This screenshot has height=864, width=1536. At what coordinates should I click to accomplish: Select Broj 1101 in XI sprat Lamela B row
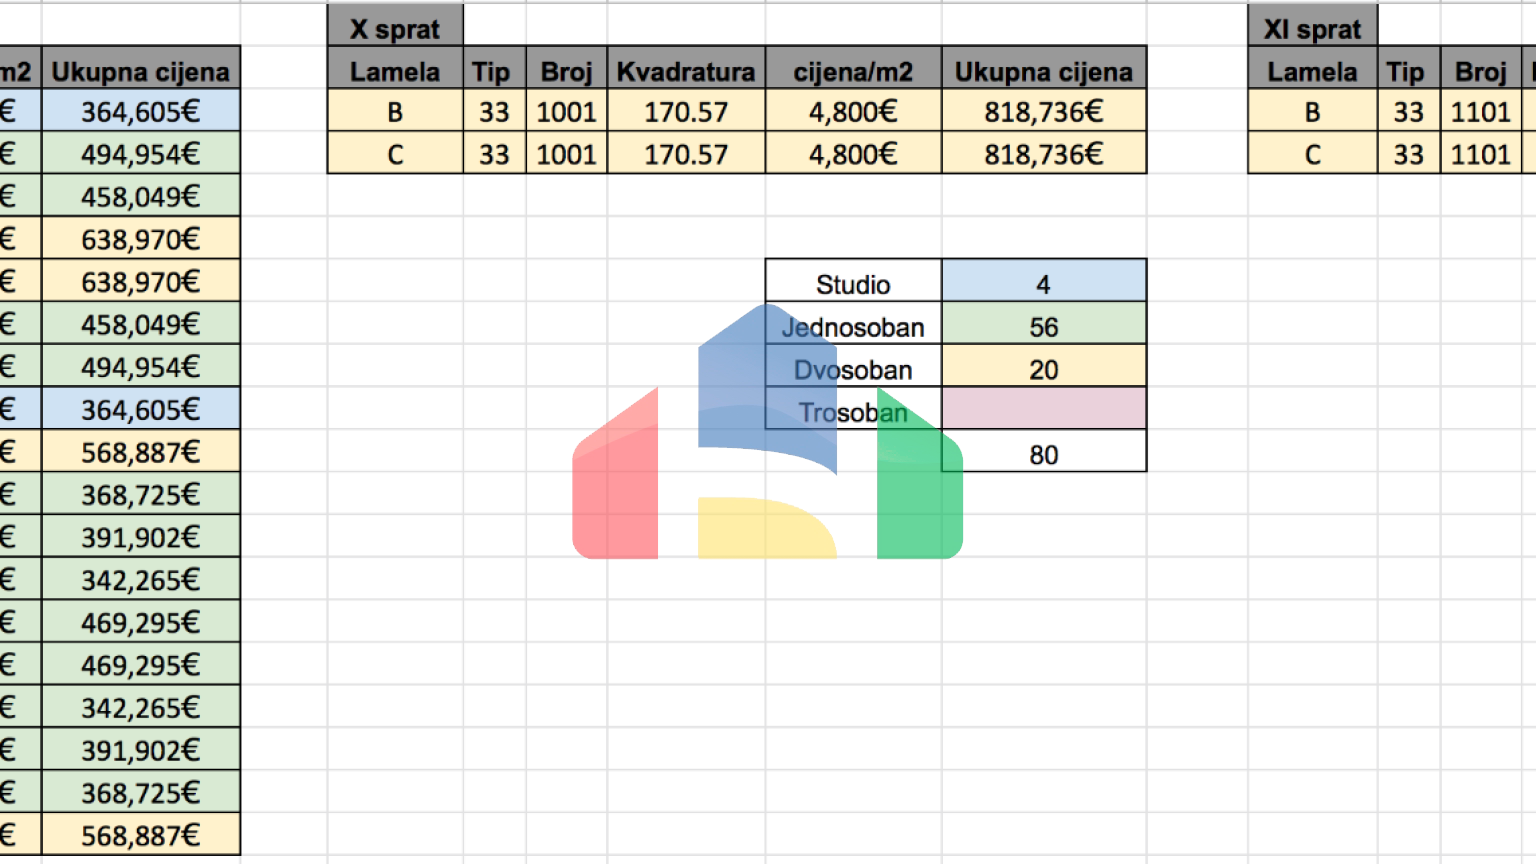pos(1480,112)
